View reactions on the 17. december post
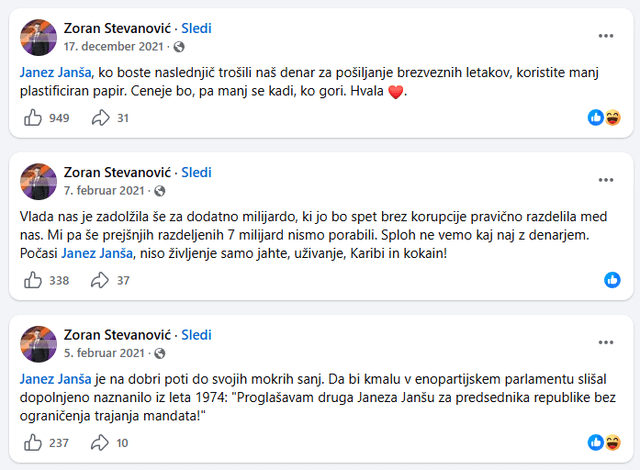Screen dimensions: 640x470 tap(605, 118)
